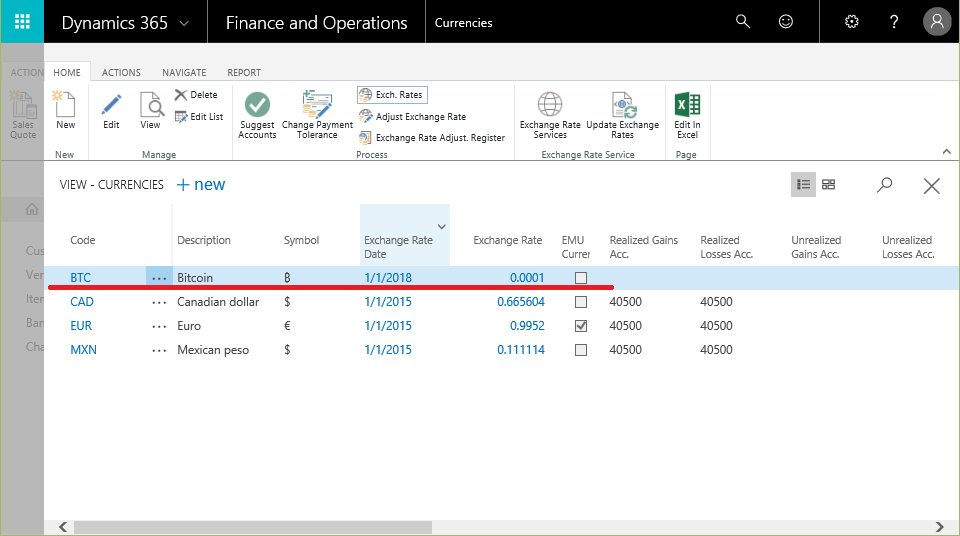Click the + new link
Screen dimensions: 960x536
click(201, 184)
